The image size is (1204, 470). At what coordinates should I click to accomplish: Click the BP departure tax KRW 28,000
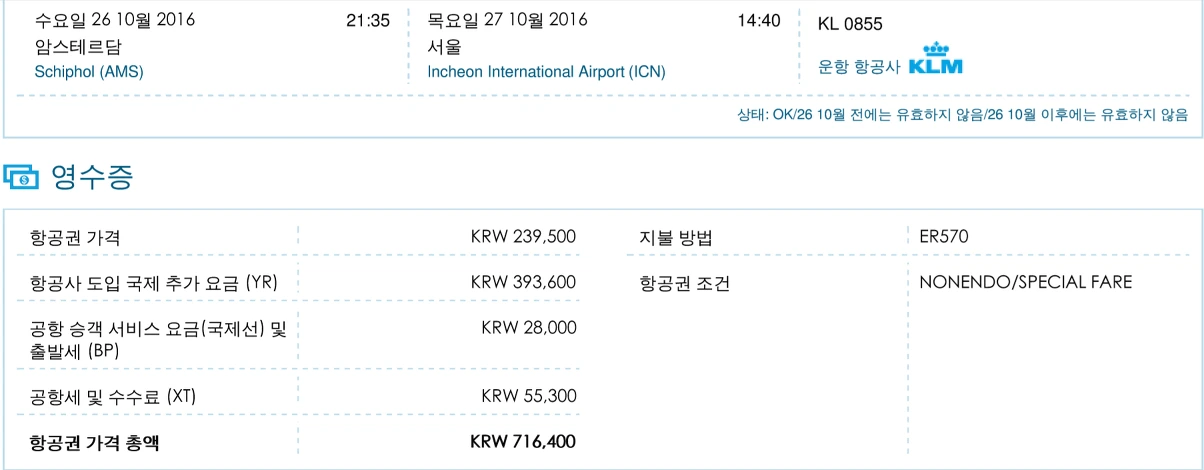(x=528, y=327)
